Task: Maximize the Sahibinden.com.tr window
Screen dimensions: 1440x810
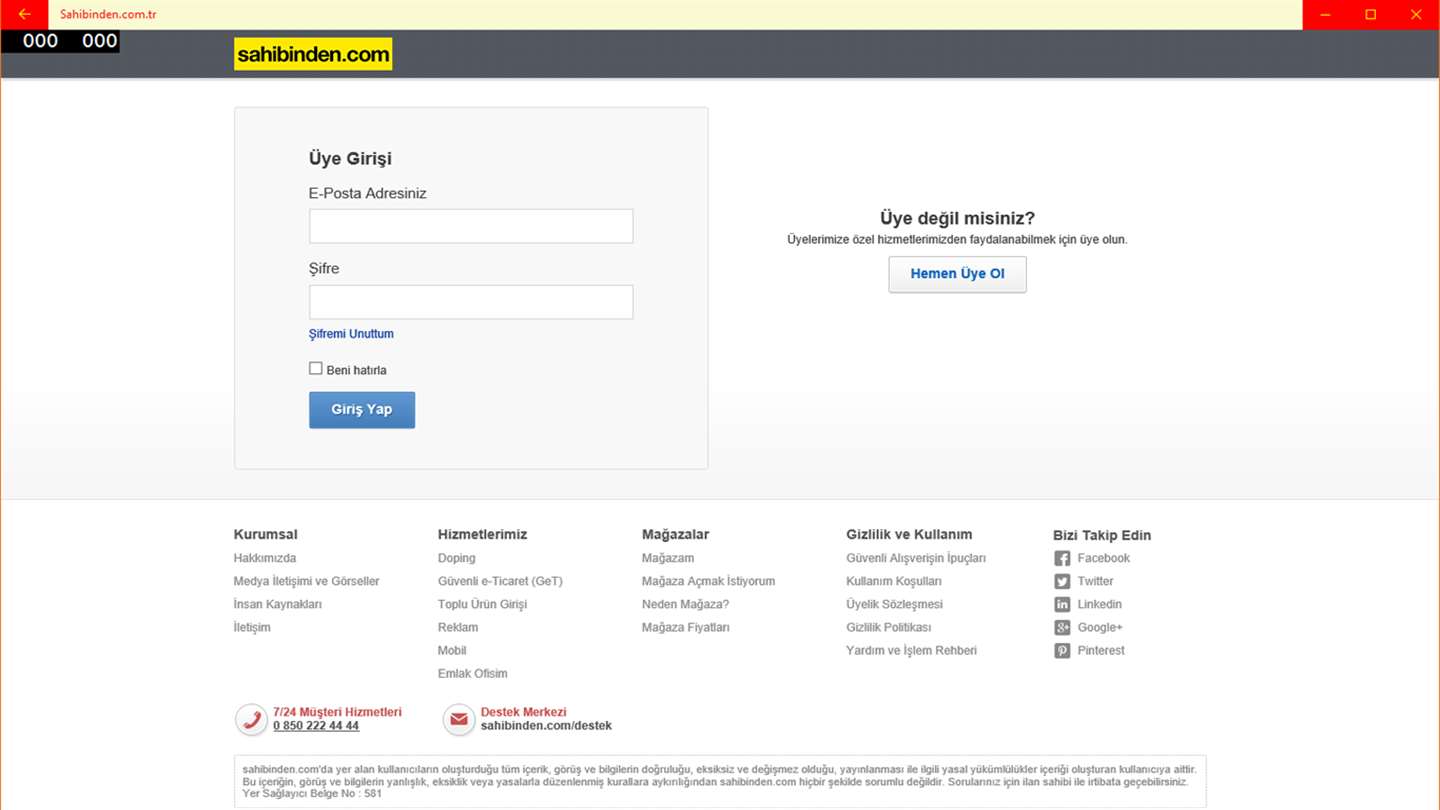Action: [x=1371, y=14]
